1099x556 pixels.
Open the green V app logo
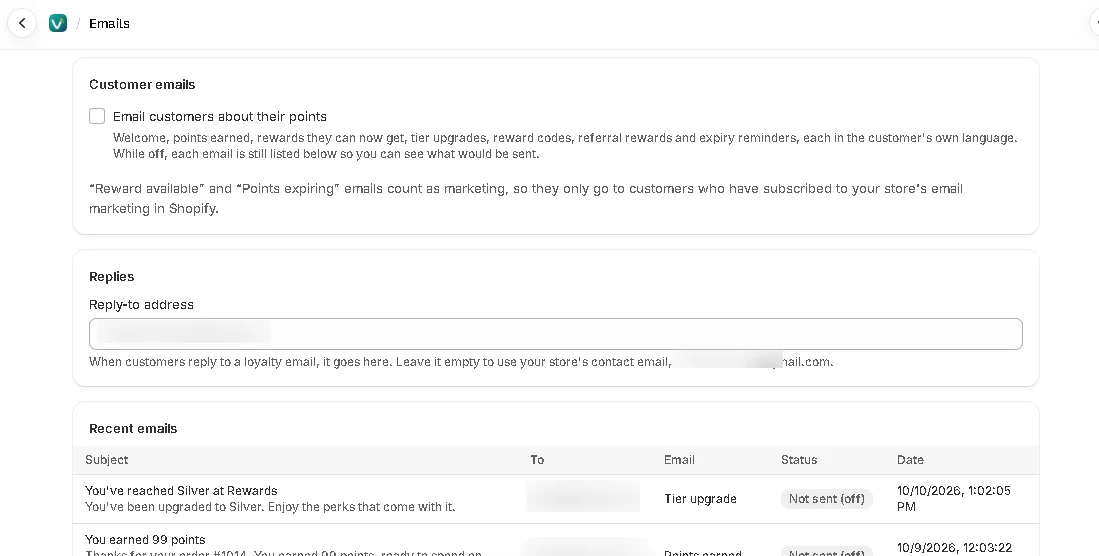(58, 23)
